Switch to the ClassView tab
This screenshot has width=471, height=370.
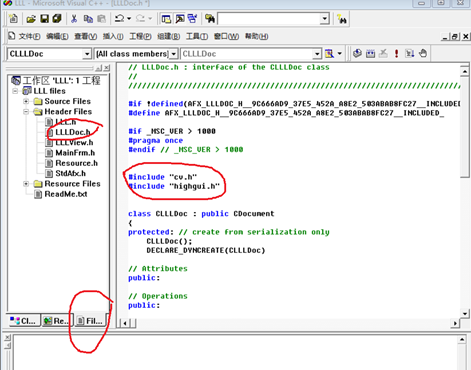tap(23, 321)
